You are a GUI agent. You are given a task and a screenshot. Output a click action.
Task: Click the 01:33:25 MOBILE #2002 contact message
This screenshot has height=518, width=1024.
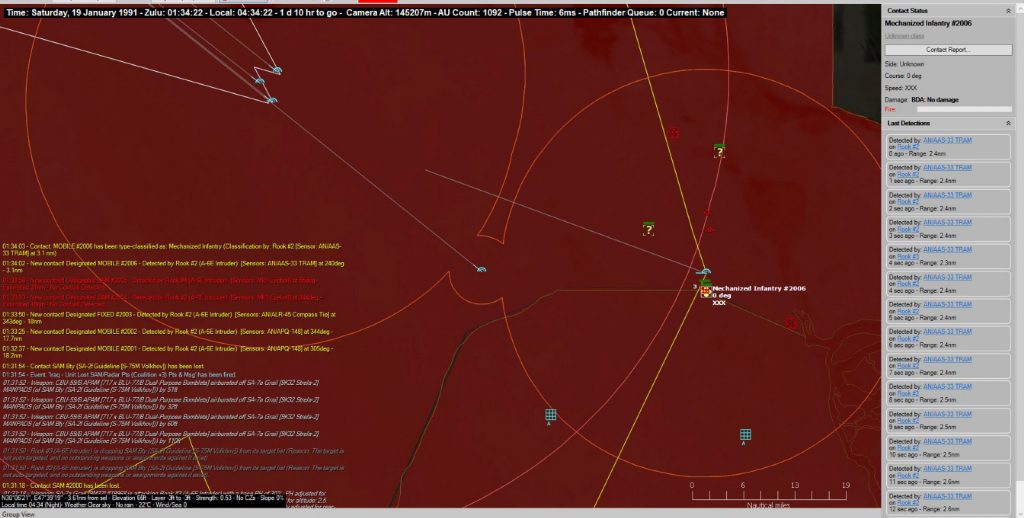(x=168, y=334)
